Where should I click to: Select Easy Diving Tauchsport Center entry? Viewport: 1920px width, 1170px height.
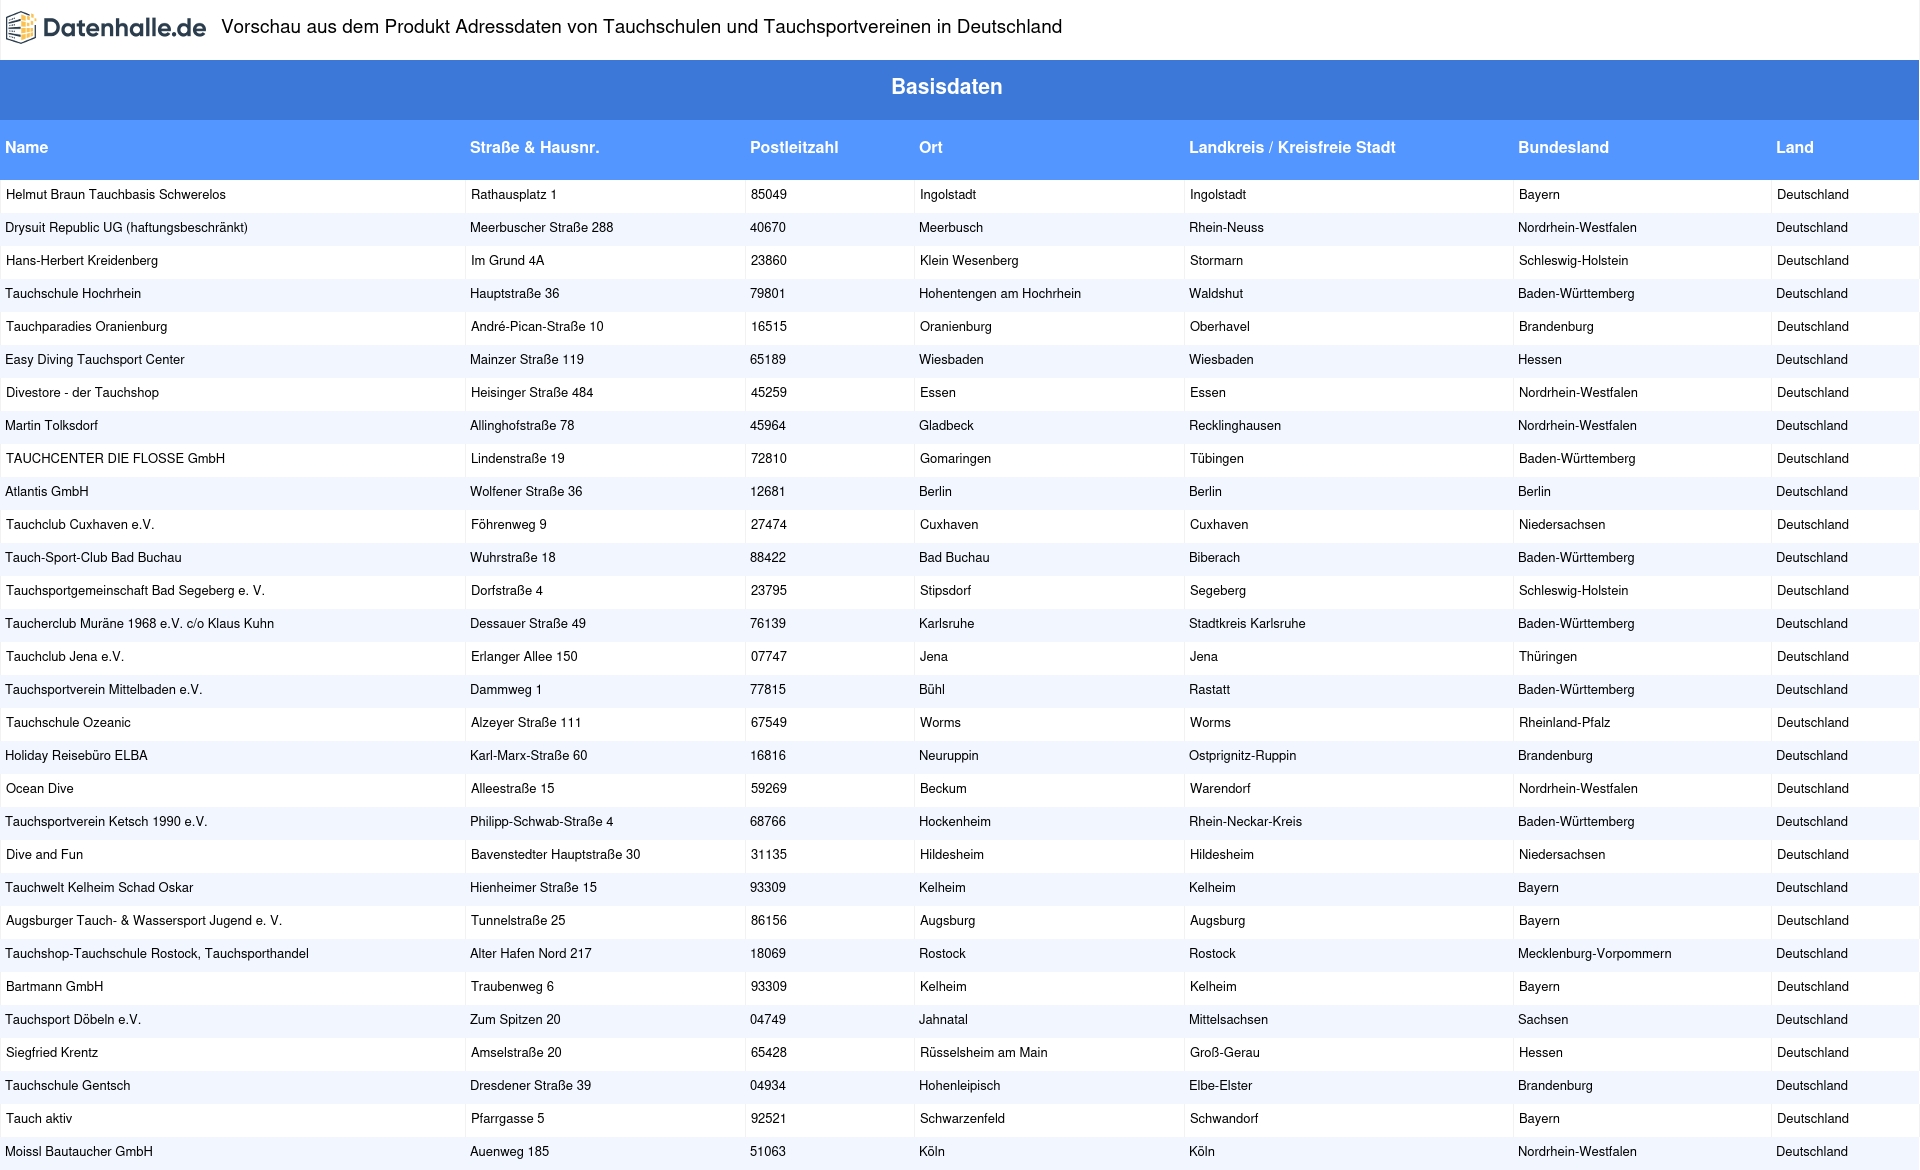95,360
